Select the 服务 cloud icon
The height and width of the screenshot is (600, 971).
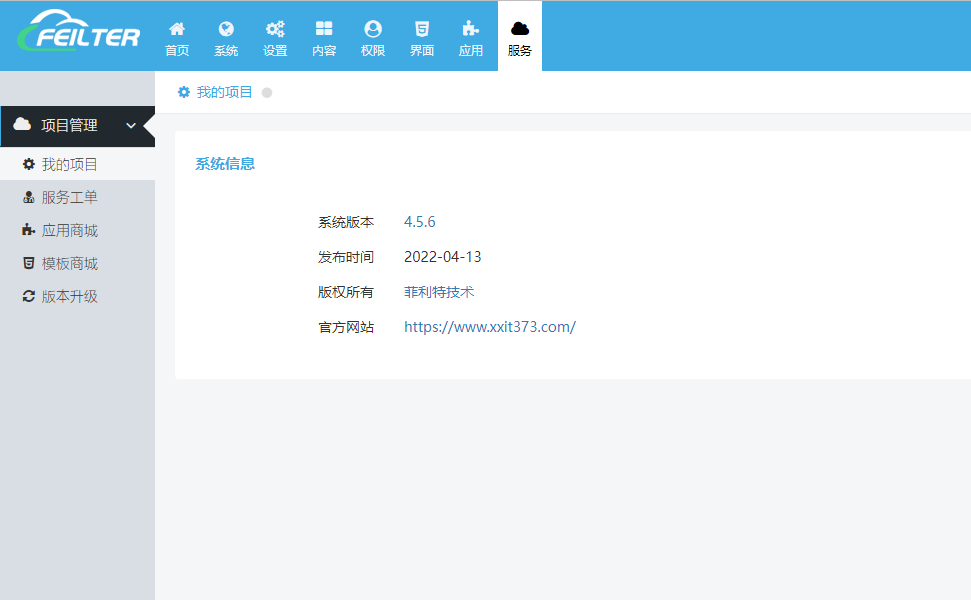coord(520,28)
